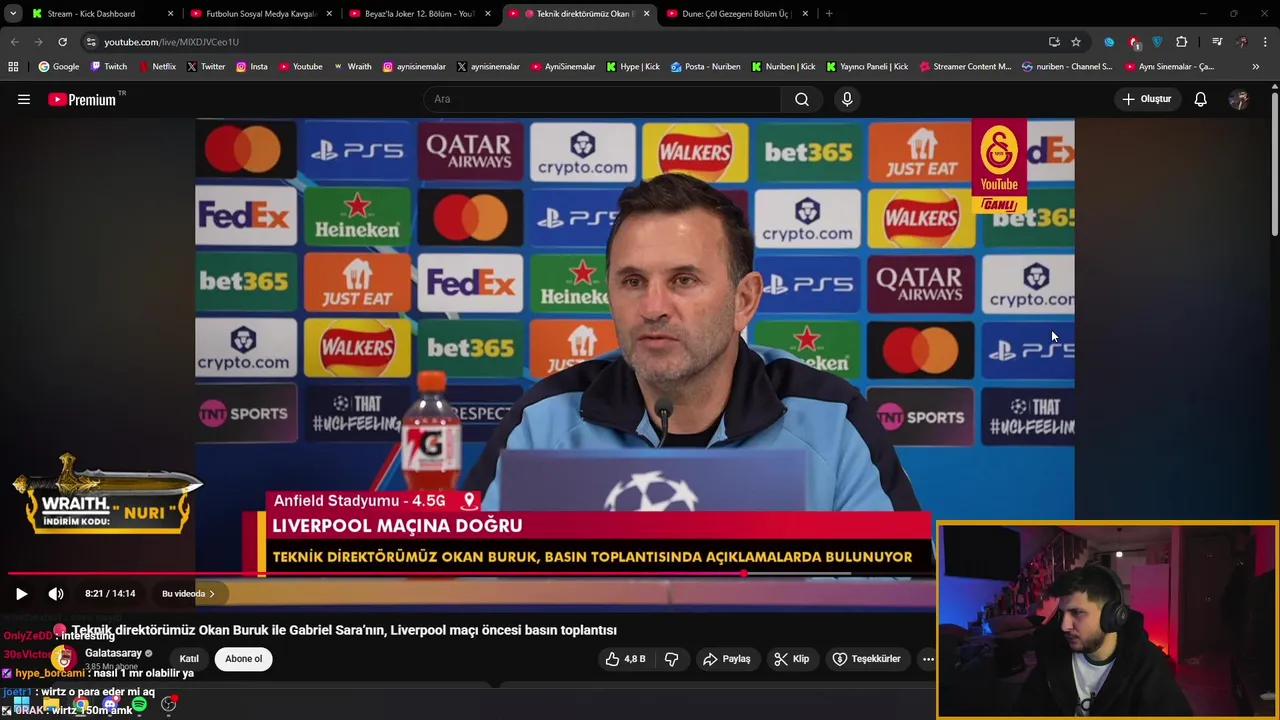Screen dimensions: 1280x720
Task: Open the Aynı Sinemalar - Ça... bookmark
Action: coord(1169,67)
